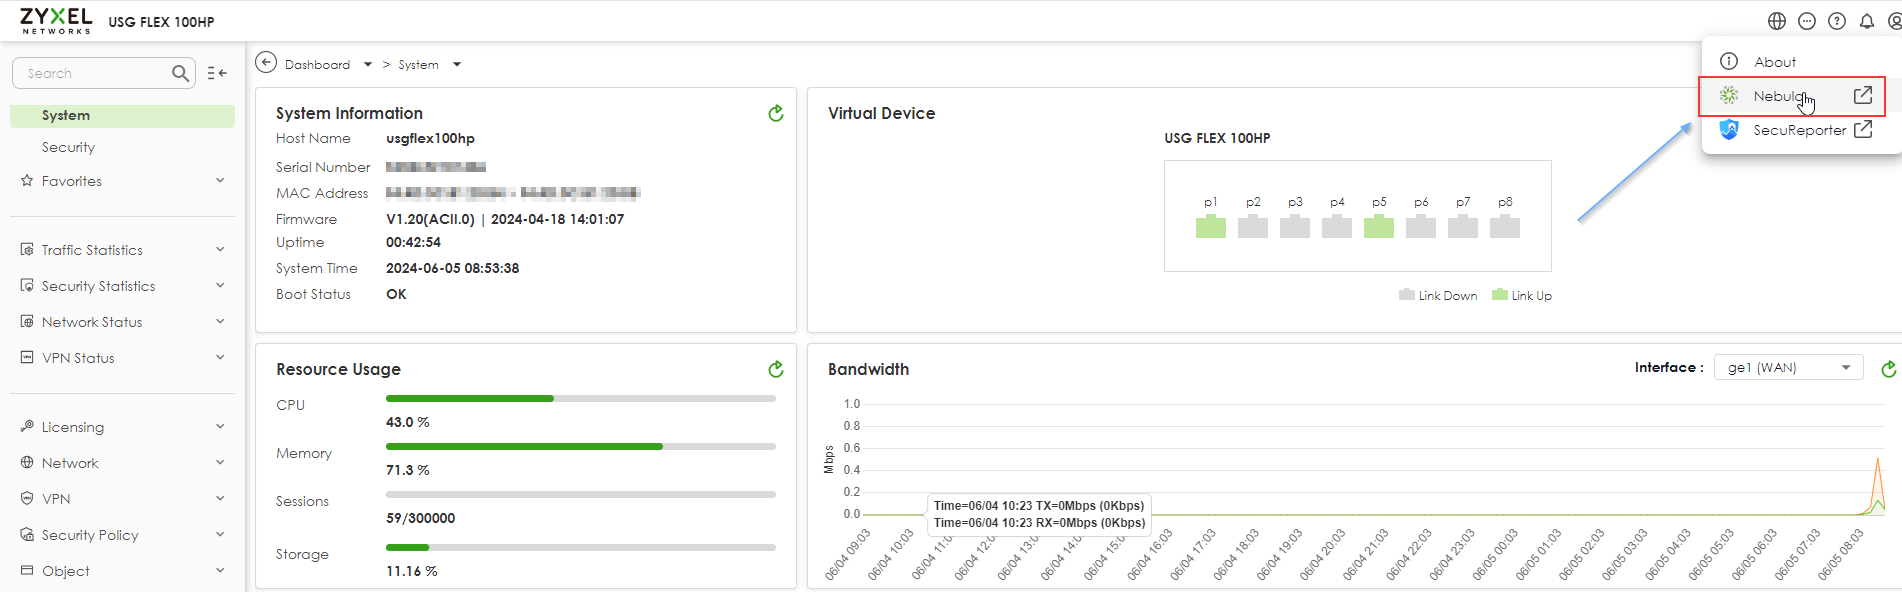Choose About in the popup menu

point(1774,62)
